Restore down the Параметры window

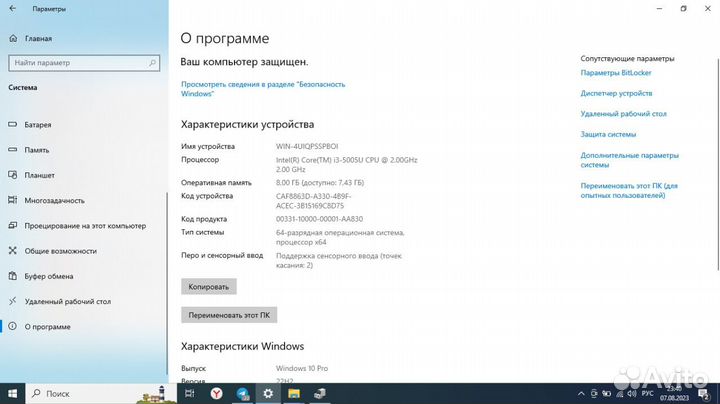(x=683, y=8)
